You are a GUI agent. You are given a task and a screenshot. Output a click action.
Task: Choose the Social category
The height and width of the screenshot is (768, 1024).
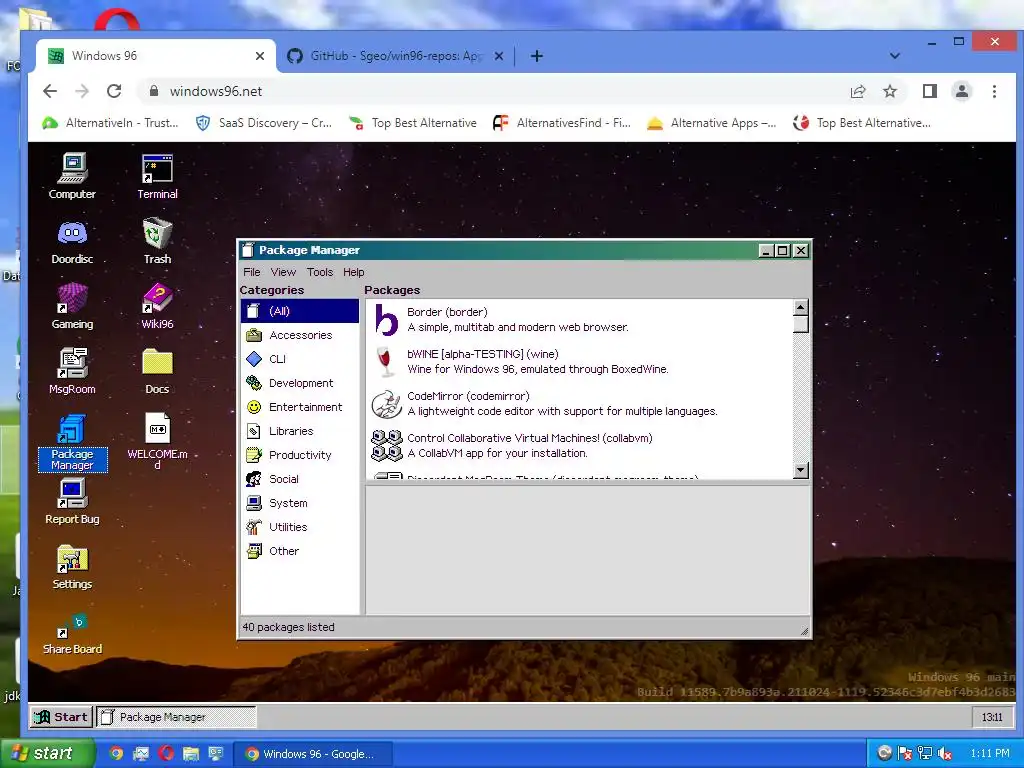pos(300,479)
